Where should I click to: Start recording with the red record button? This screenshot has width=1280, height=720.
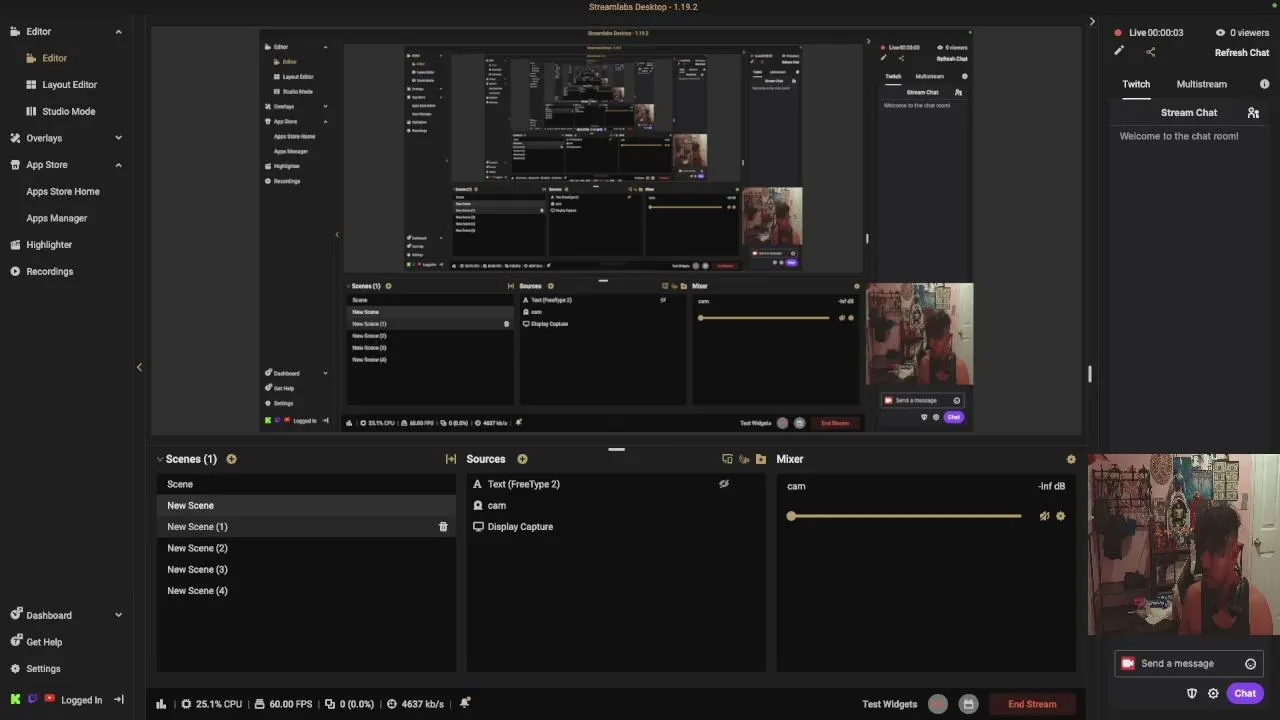937,704
